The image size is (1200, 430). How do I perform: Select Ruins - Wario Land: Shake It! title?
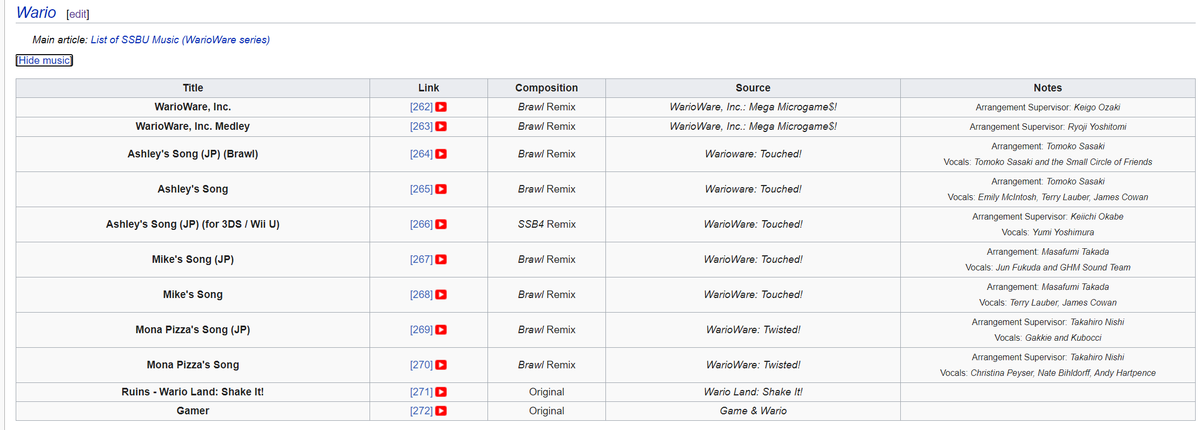pos(193,392)
